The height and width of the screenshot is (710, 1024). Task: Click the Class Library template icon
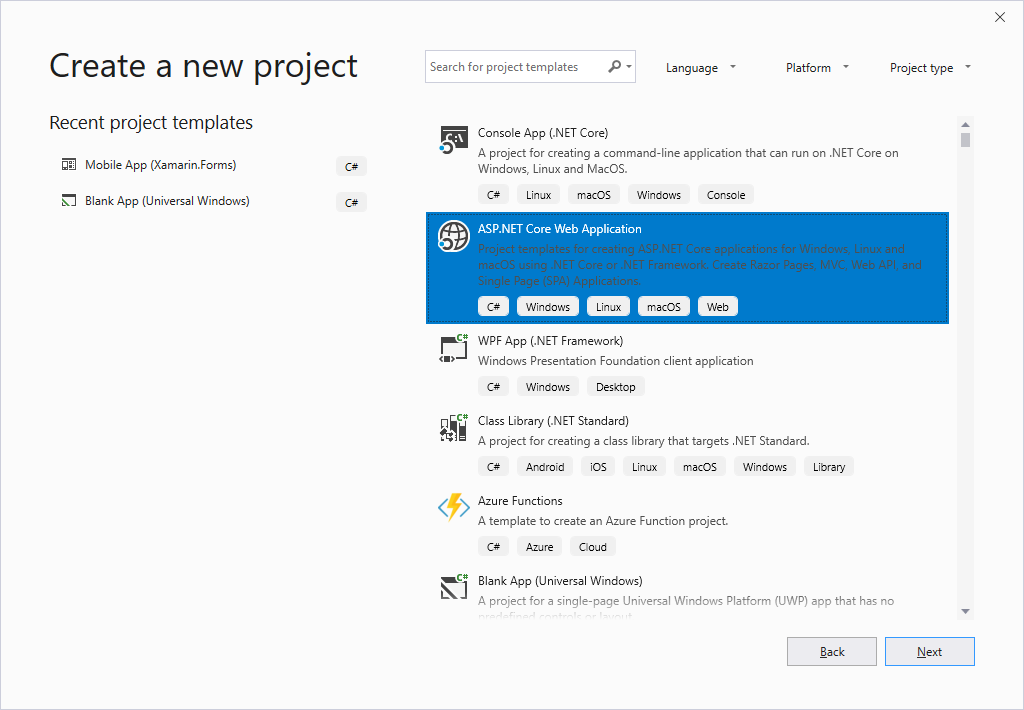[454, 428]
